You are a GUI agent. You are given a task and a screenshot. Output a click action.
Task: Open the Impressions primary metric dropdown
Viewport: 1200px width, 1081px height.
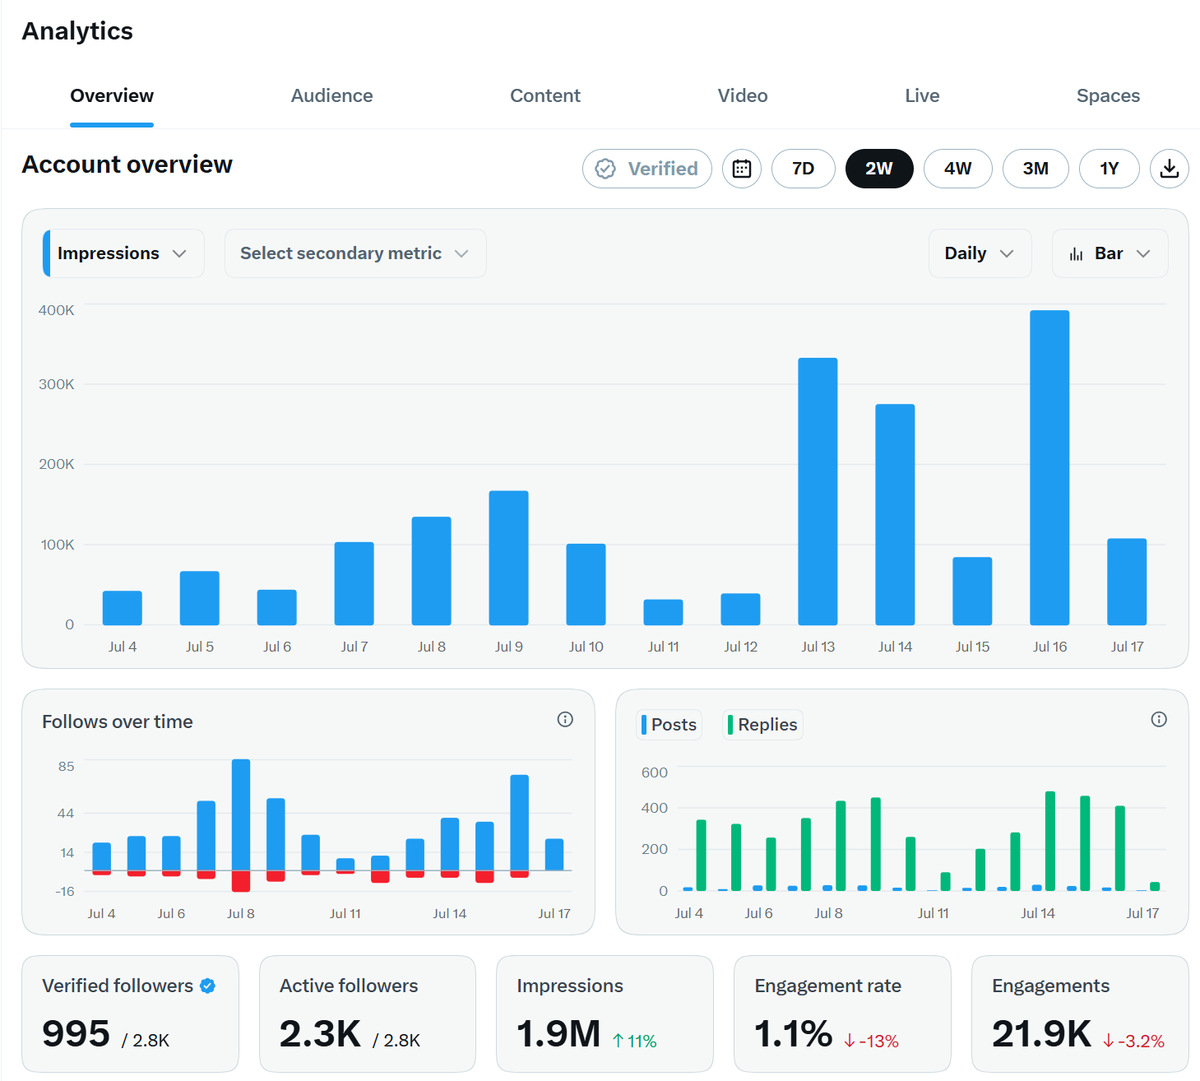[x=123, y=253]
